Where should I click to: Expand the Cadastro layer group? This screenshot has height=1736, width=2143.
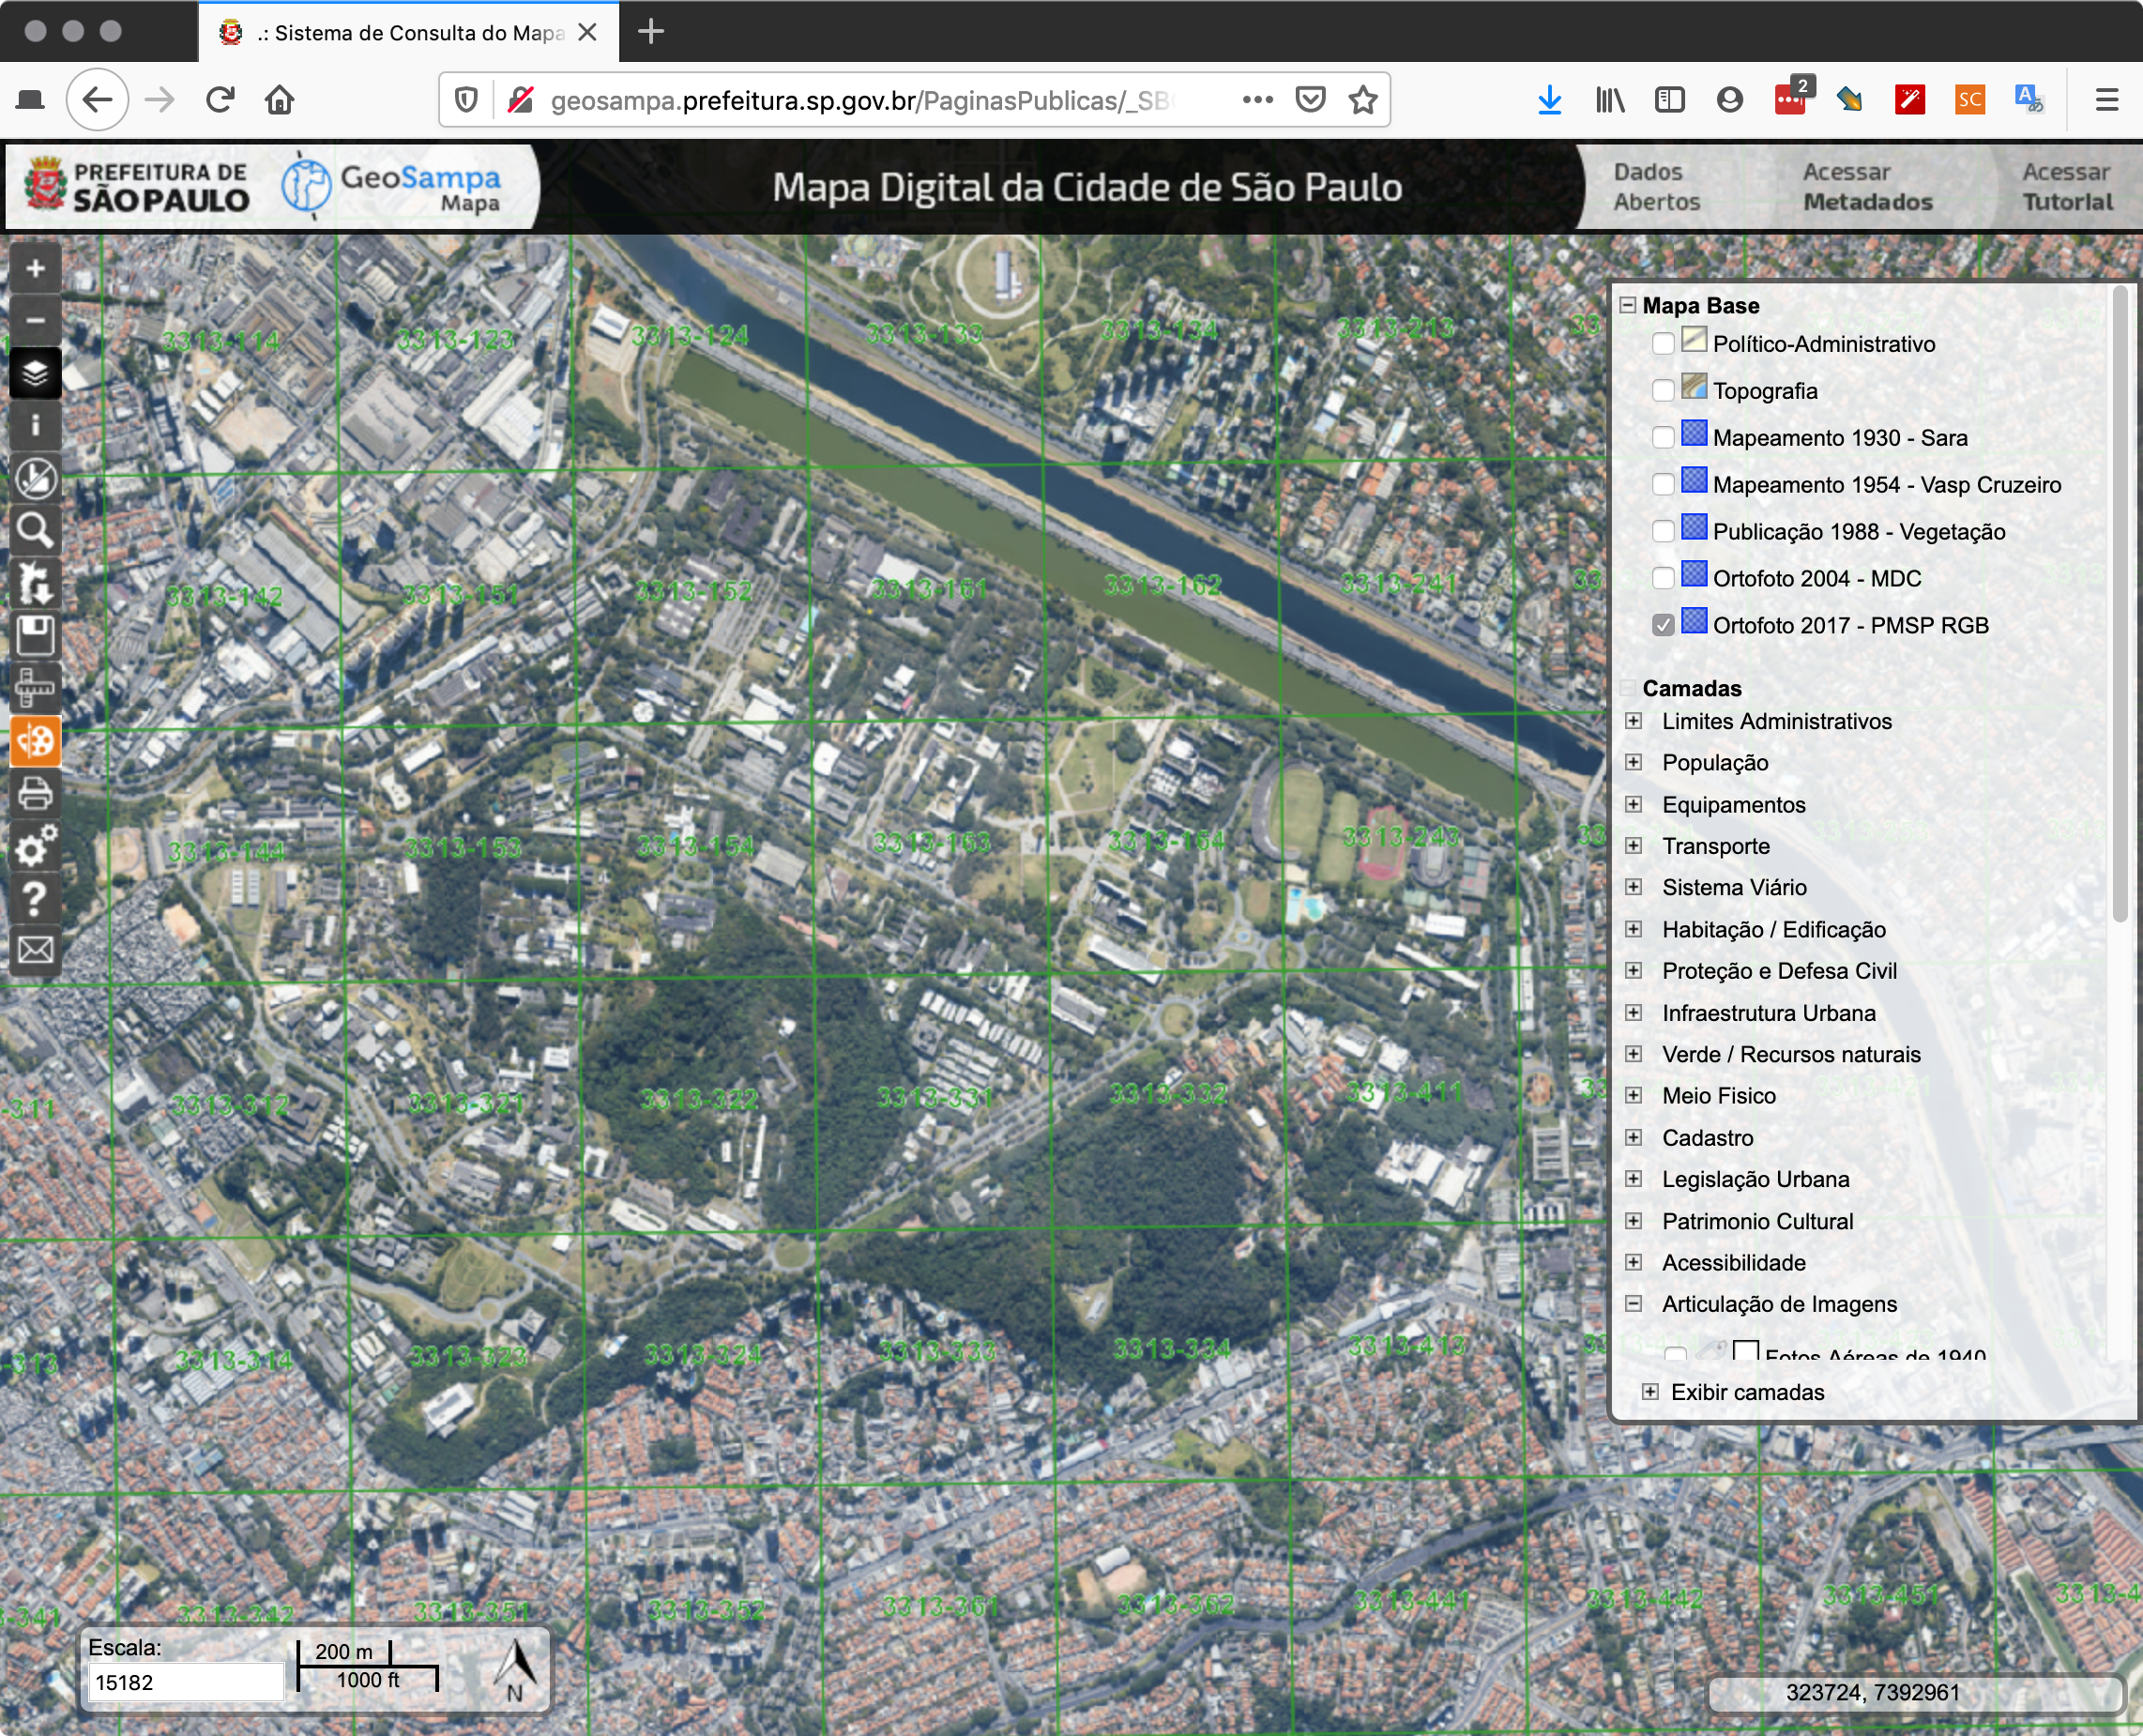[1633, 1138]
